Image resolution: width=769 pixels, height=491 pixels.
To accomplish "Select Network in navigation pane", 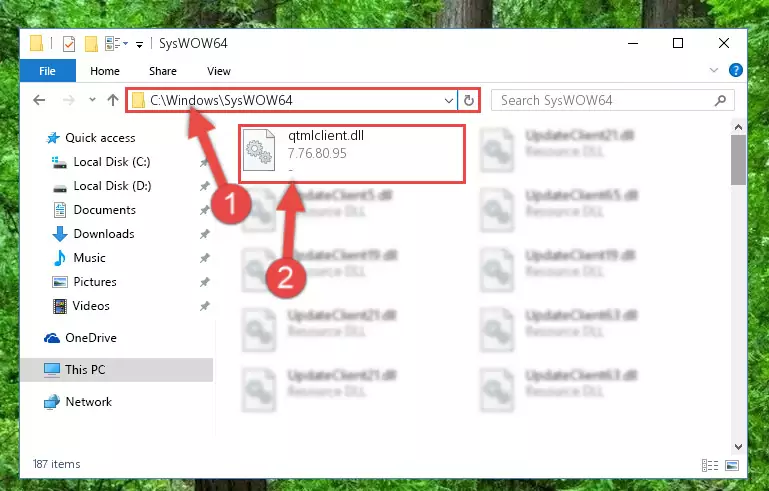I will [89, 402].
